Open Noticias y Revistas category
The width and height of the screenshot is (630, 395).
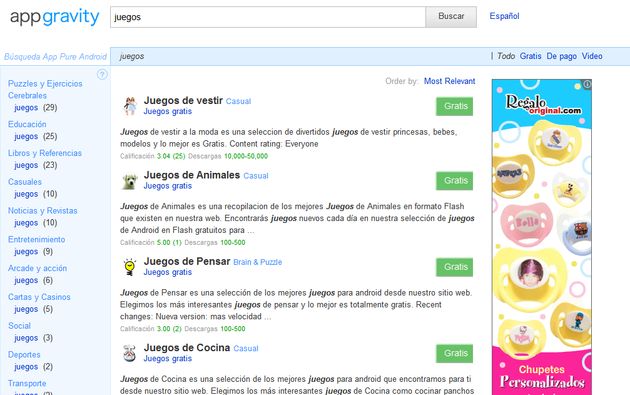(43, 211)
